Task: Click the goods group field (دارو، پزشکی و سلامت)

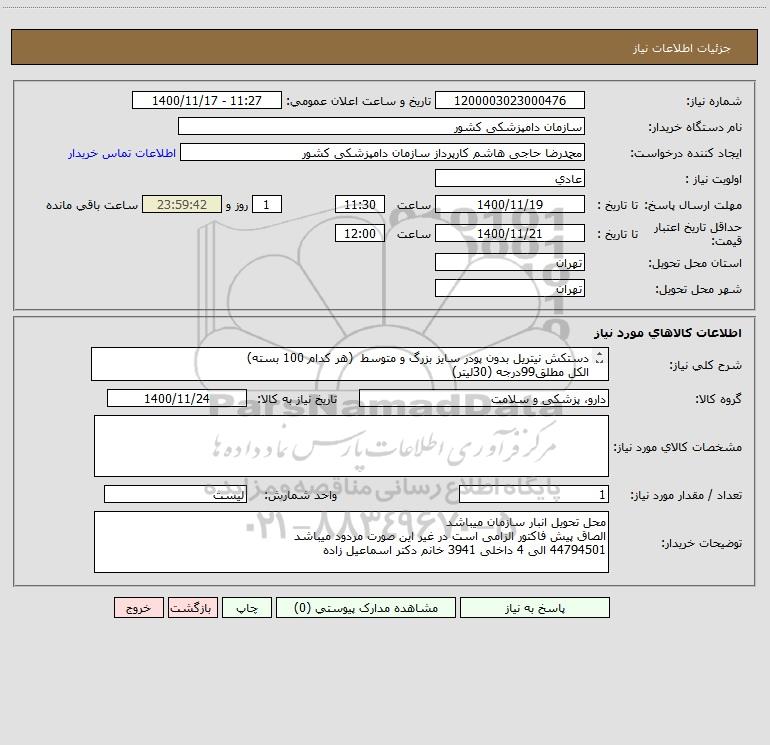Action: [484, 398]
